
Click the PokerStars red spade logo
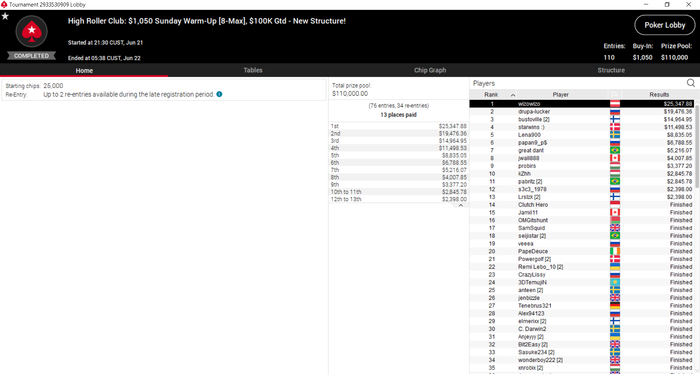click(31, 31)
